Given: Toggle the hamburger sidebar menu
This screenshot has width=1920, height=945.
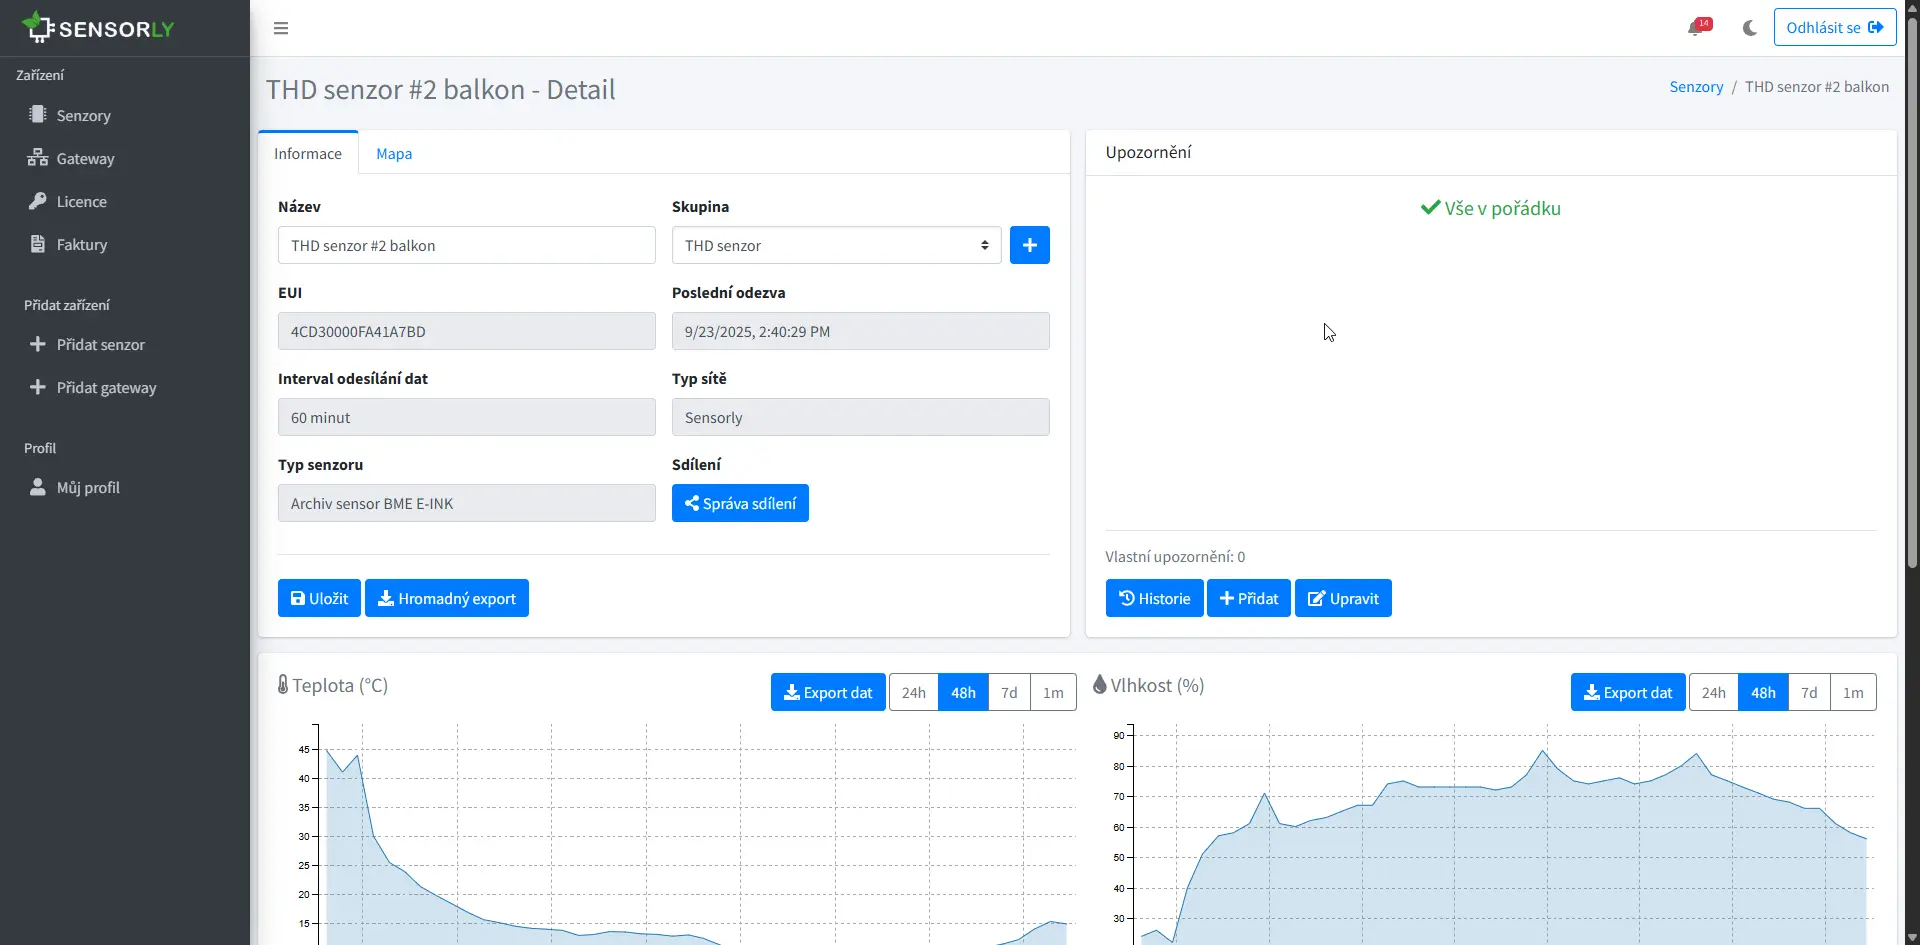Looking at the screenshot, I should click(281, 28).
